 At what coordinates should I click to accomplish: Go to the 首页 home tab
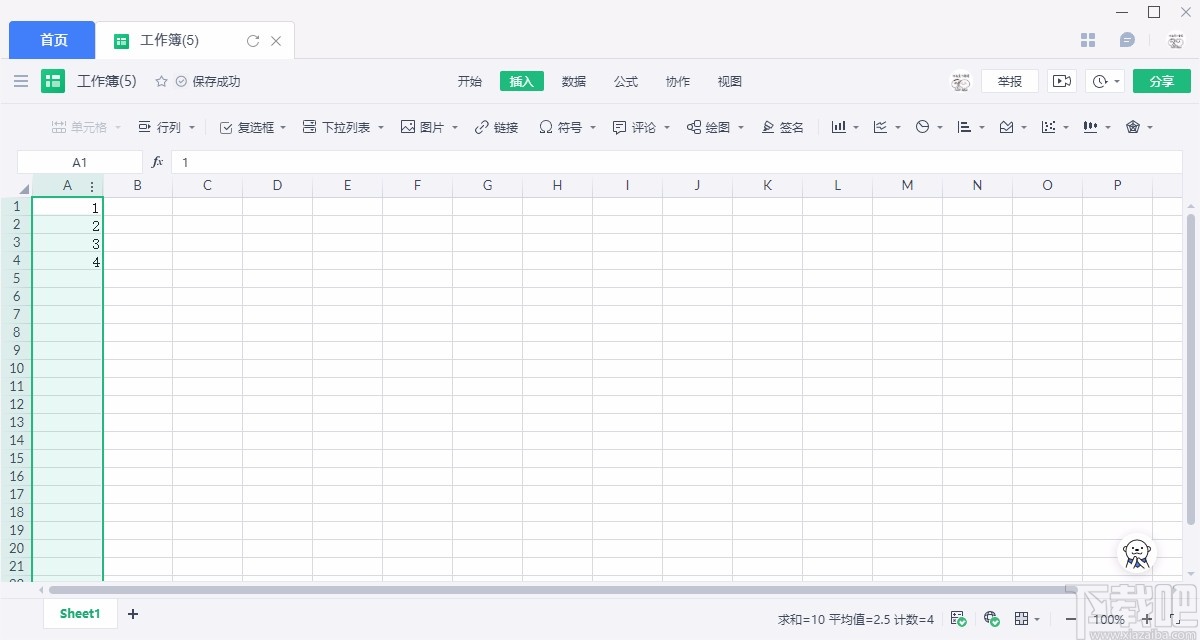(x=51, y=40)
